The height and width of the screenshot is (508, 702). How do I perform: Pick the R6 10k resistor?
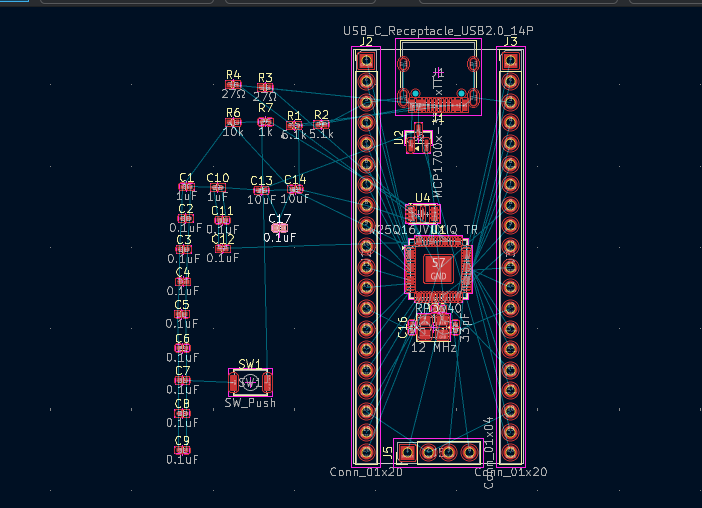(233, 122)
